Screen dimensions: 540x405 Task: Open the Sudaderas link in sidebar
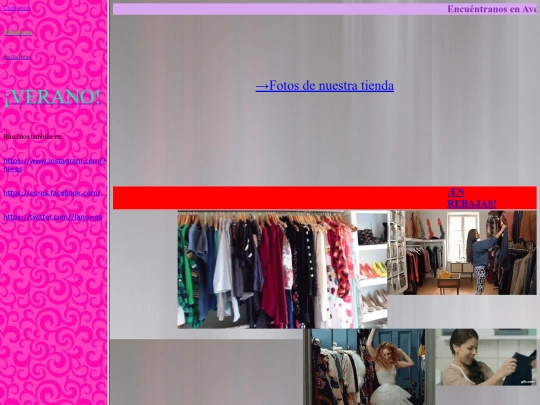click(x=17, y=57)
